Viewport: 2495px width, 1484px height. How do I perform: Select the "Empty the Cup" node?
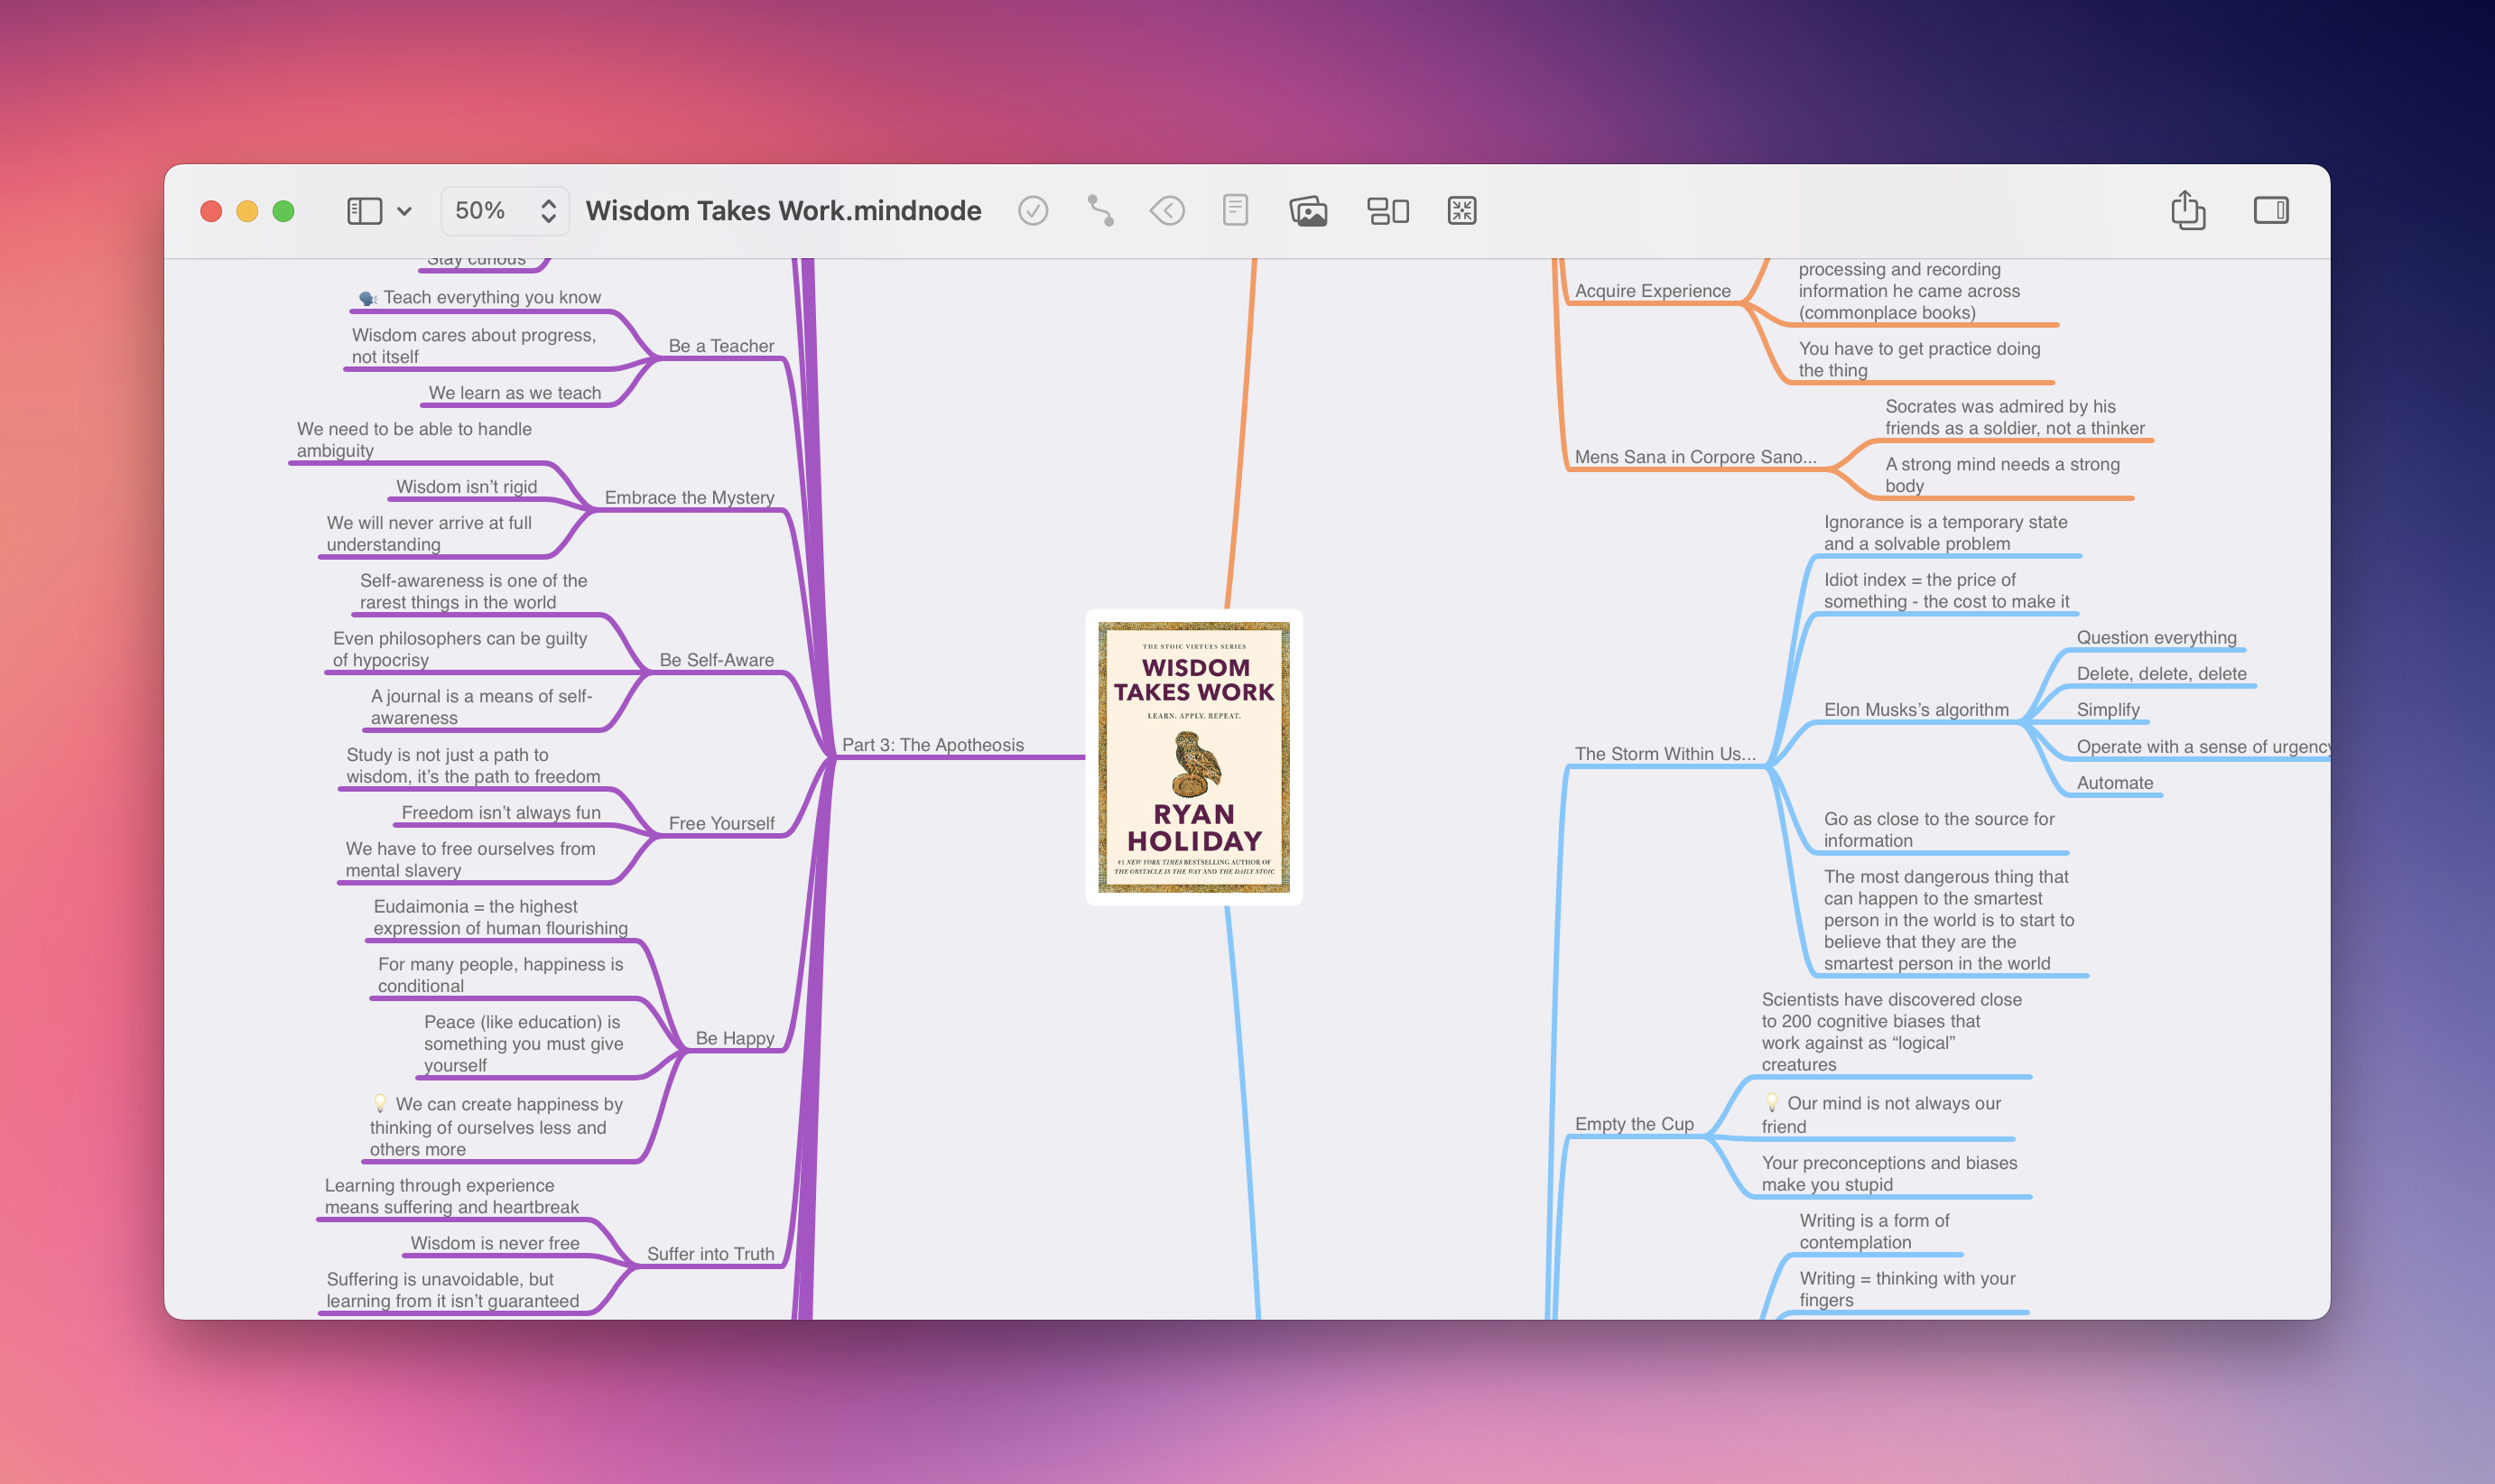pos(1634,1123)
